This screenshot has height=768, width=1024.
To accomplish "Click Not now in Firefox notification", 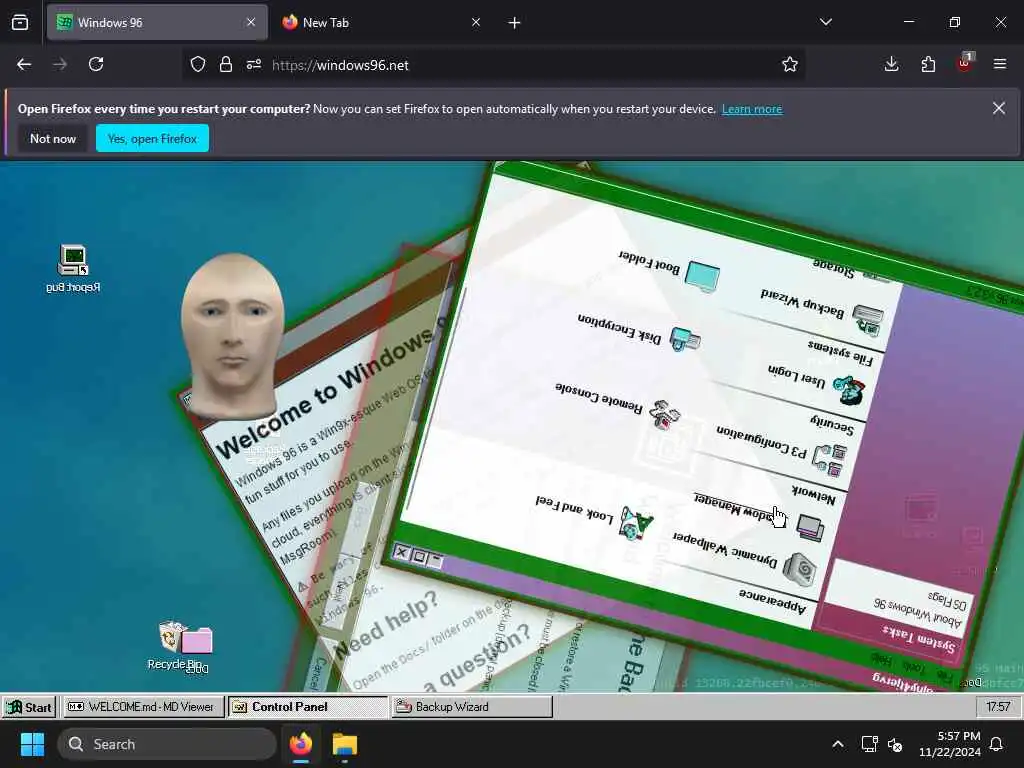I will point(53,138).
